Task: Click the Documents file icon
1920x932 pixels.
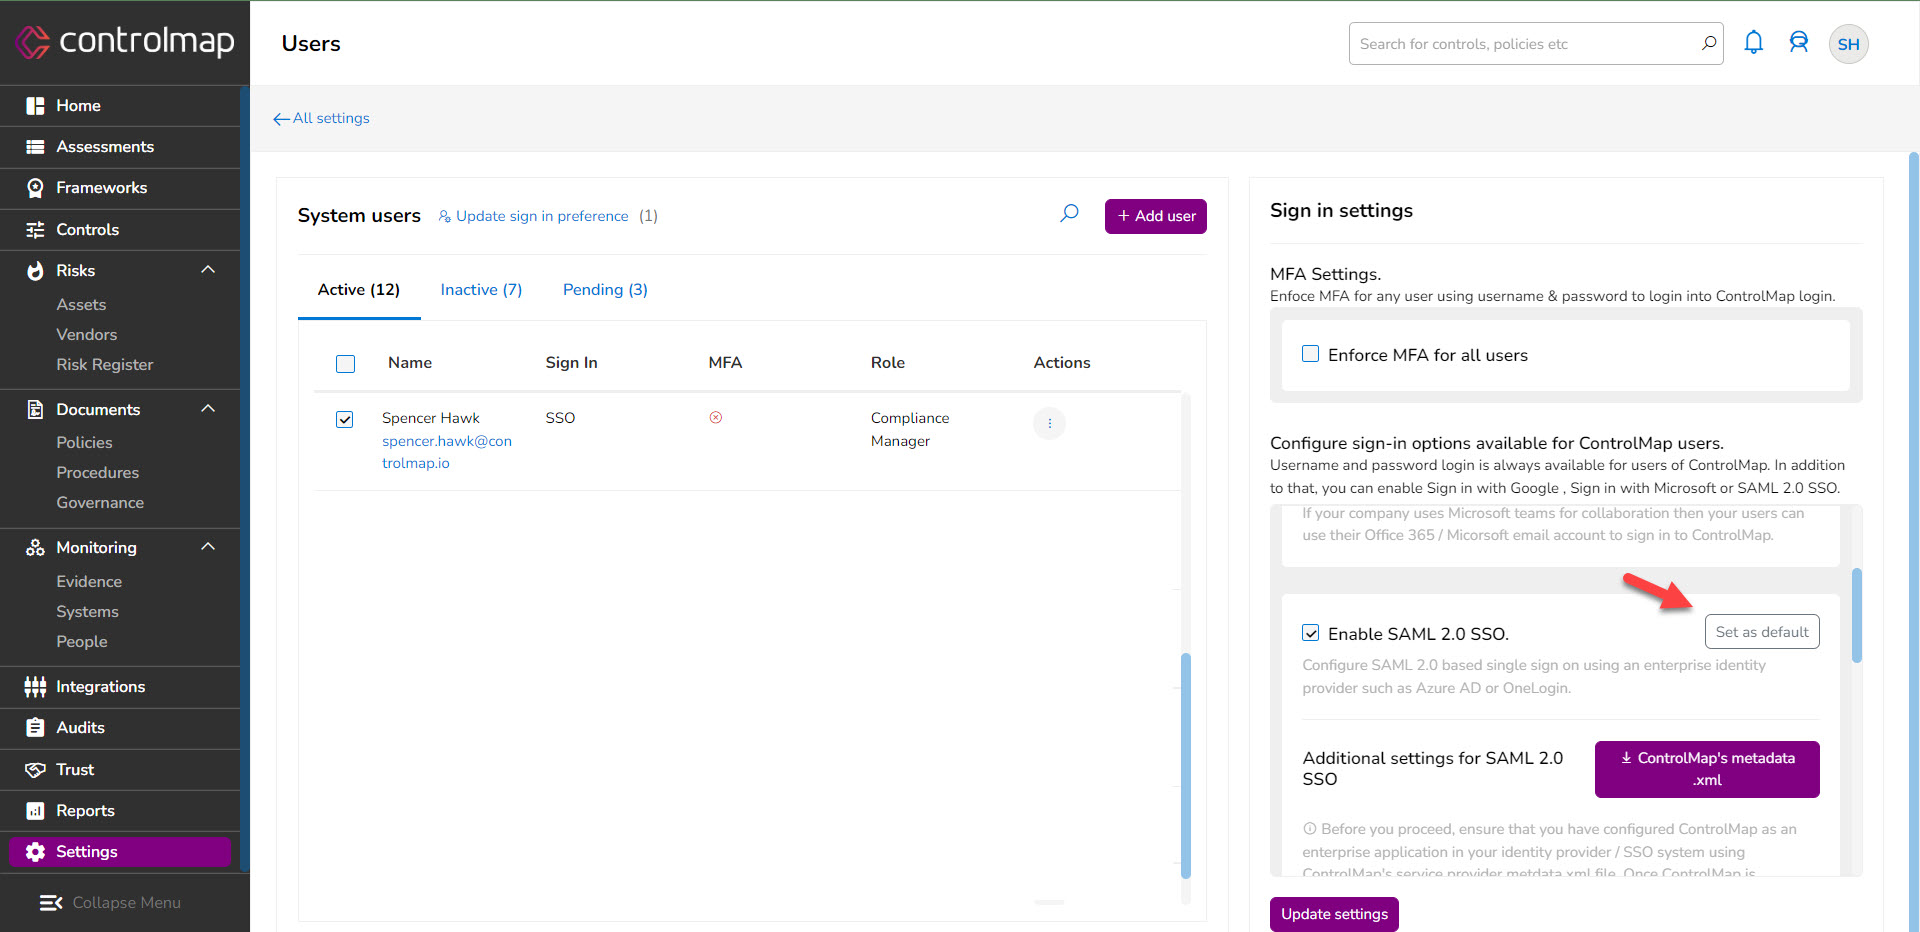Action: 35,409
